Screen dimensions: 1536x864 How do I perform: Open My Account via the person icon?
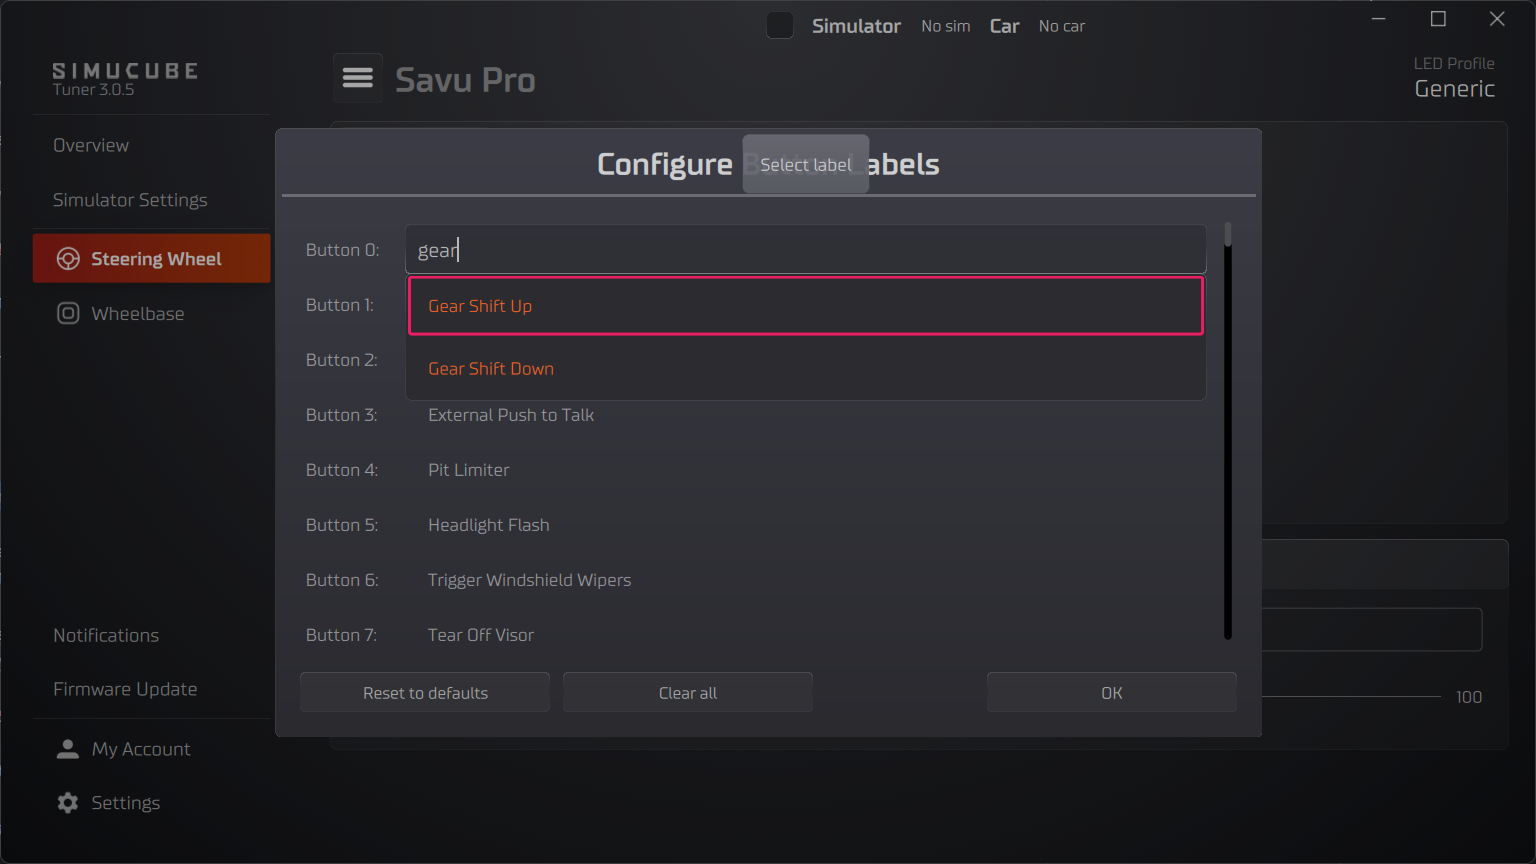[x=67, y=748]
